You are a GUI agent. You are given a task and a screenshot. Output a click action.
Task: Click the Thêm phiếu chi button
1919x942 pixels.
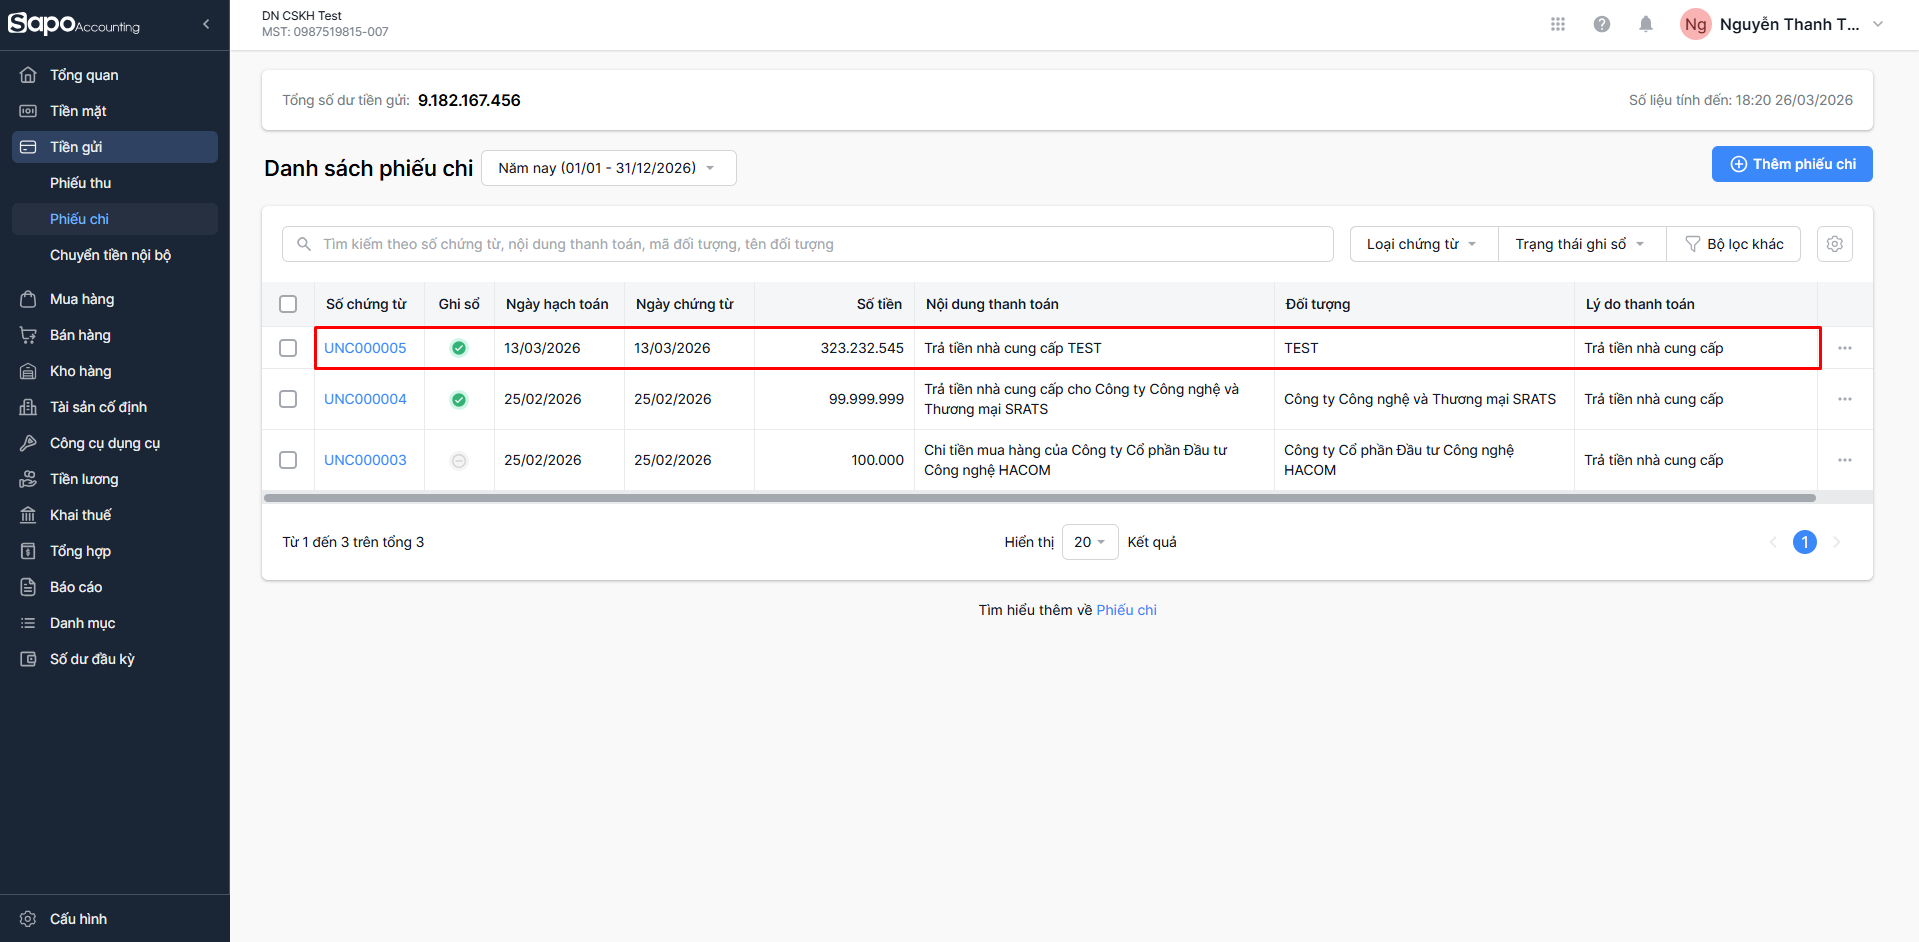click(1791, 164)
